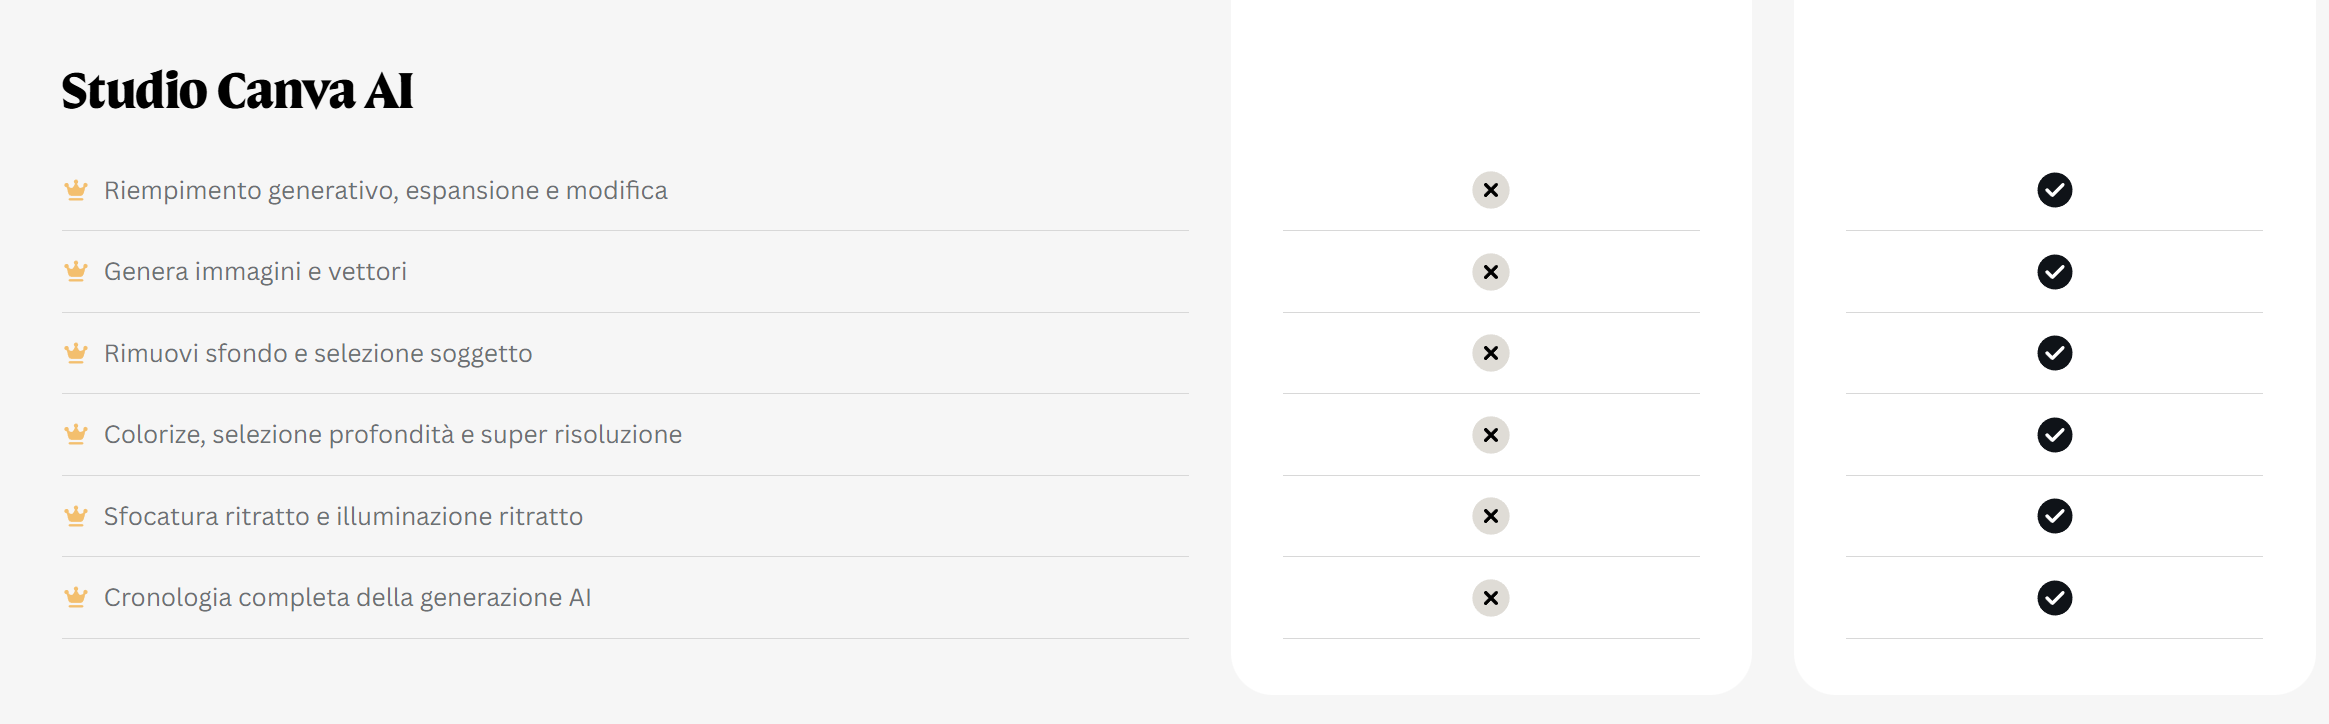Select the Studio Canva AI heading
The width and height of the screenshot is (2329, 724).
coord(237,91)
